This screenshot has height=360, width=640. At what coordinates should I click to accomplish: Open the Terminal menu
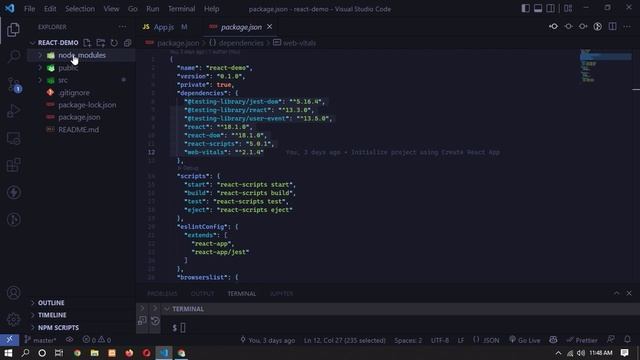click(181, 9)
